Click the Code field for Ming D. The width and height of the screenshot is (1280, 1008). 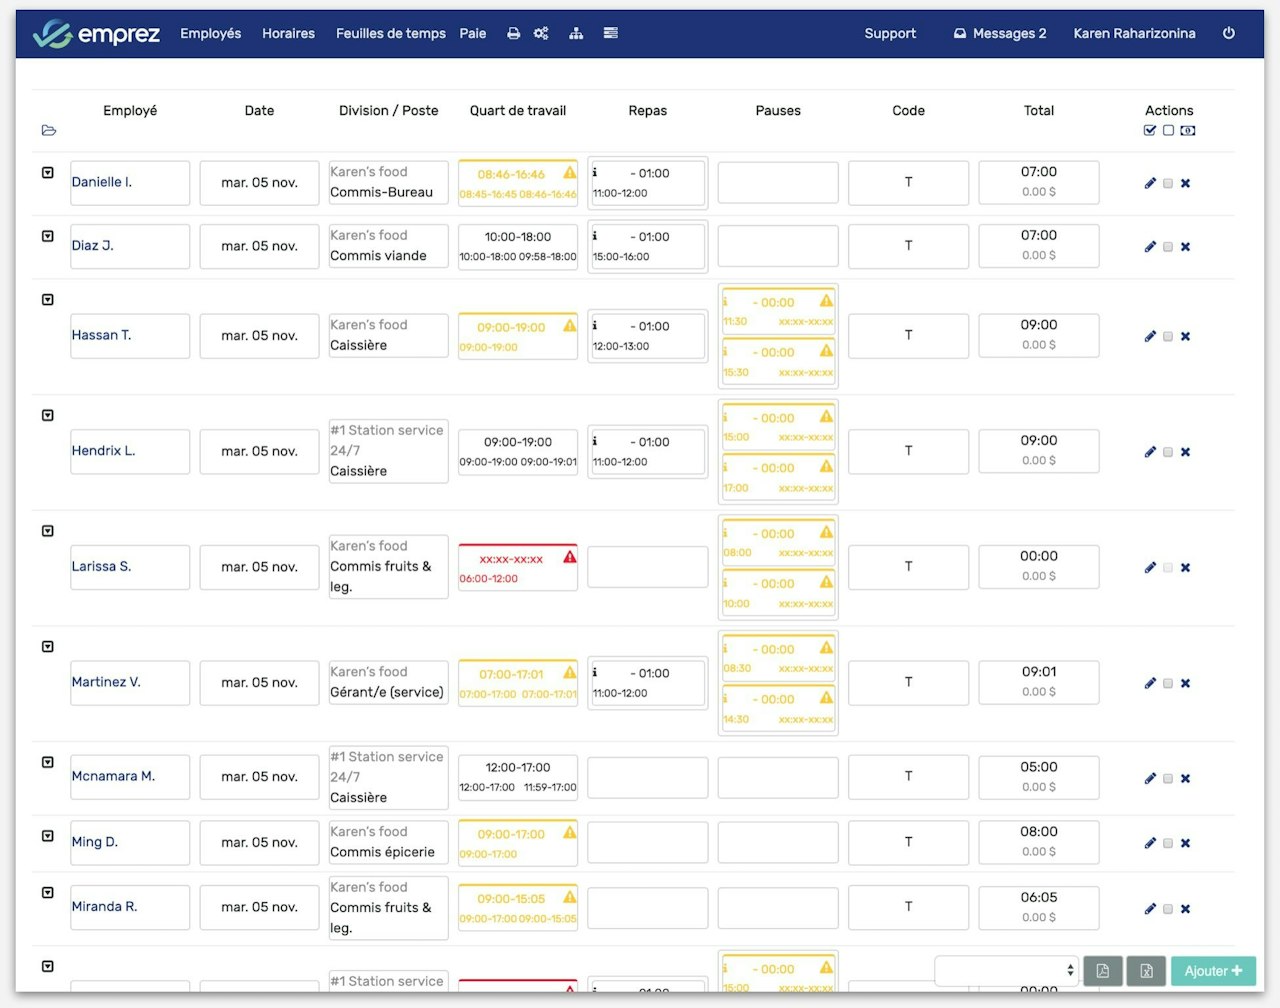908,842
